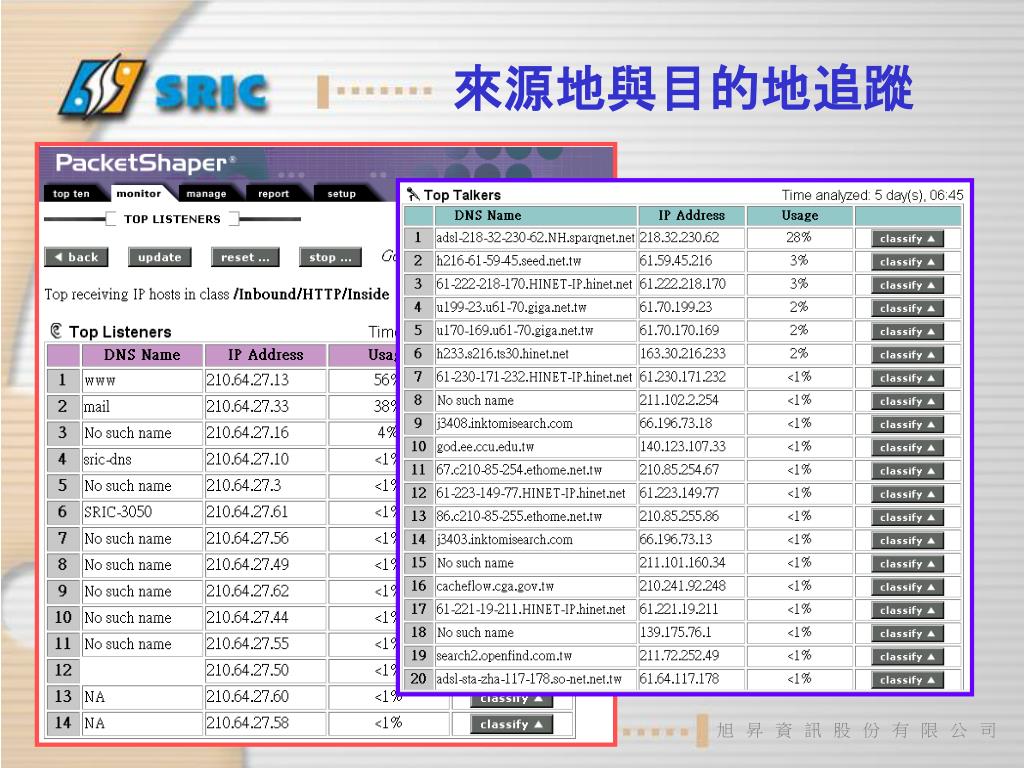Select sric-dns listener name
The width and height of the screenshot is (1024, 768).
108,459
